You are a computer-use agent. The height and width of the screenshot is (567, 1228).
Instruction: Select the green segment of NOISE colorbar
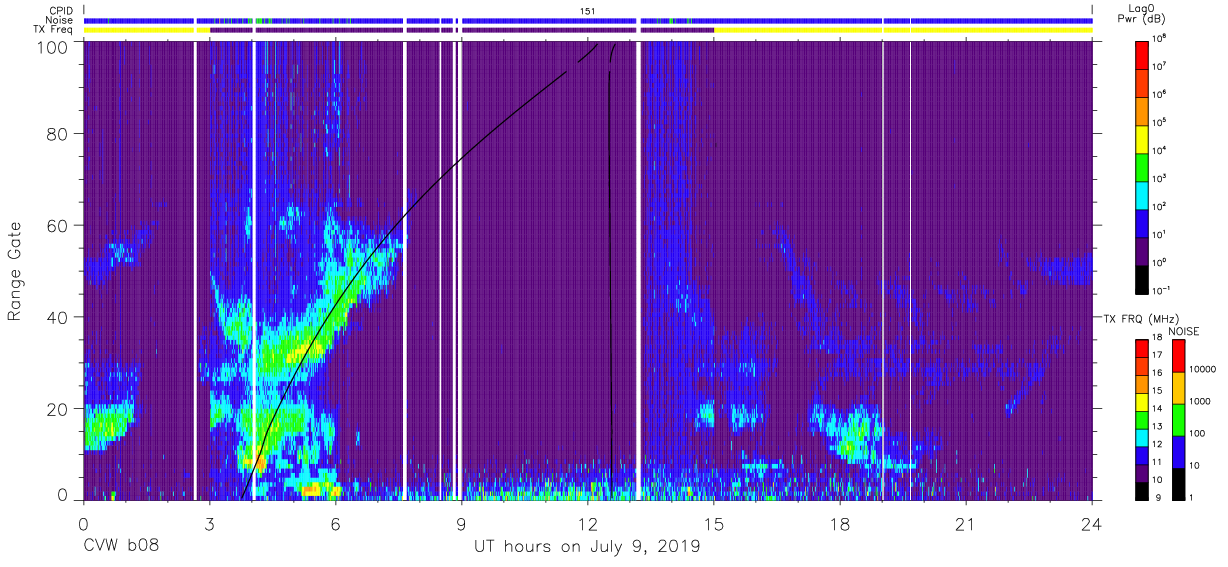click(x=1178, y=420)
